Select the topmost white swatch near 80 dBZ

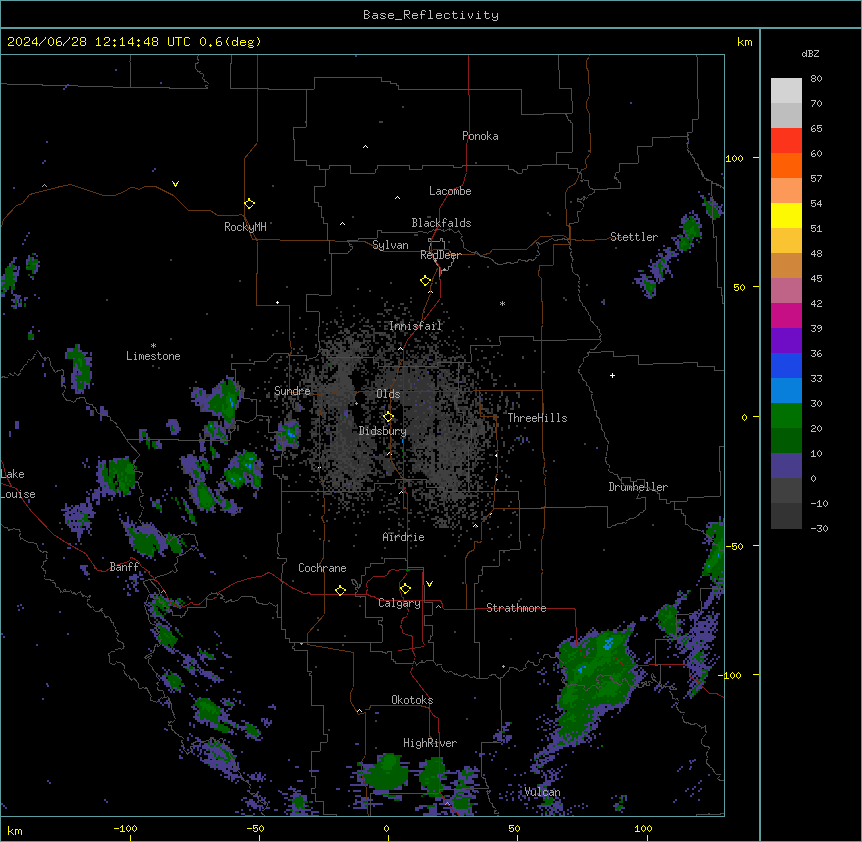[x=786, y=91]
